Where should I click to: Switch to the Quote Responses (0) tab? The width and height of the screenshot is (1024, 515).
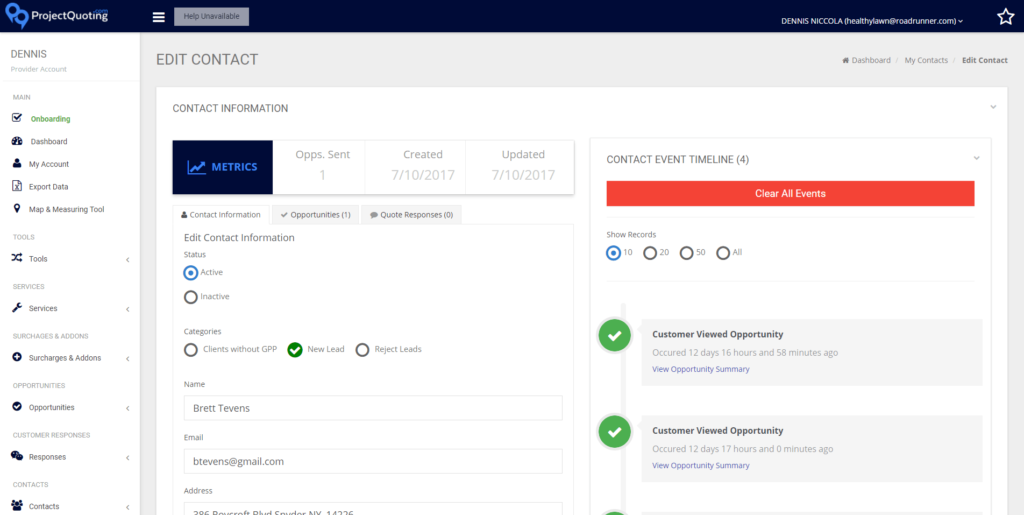tap(411, 214)
